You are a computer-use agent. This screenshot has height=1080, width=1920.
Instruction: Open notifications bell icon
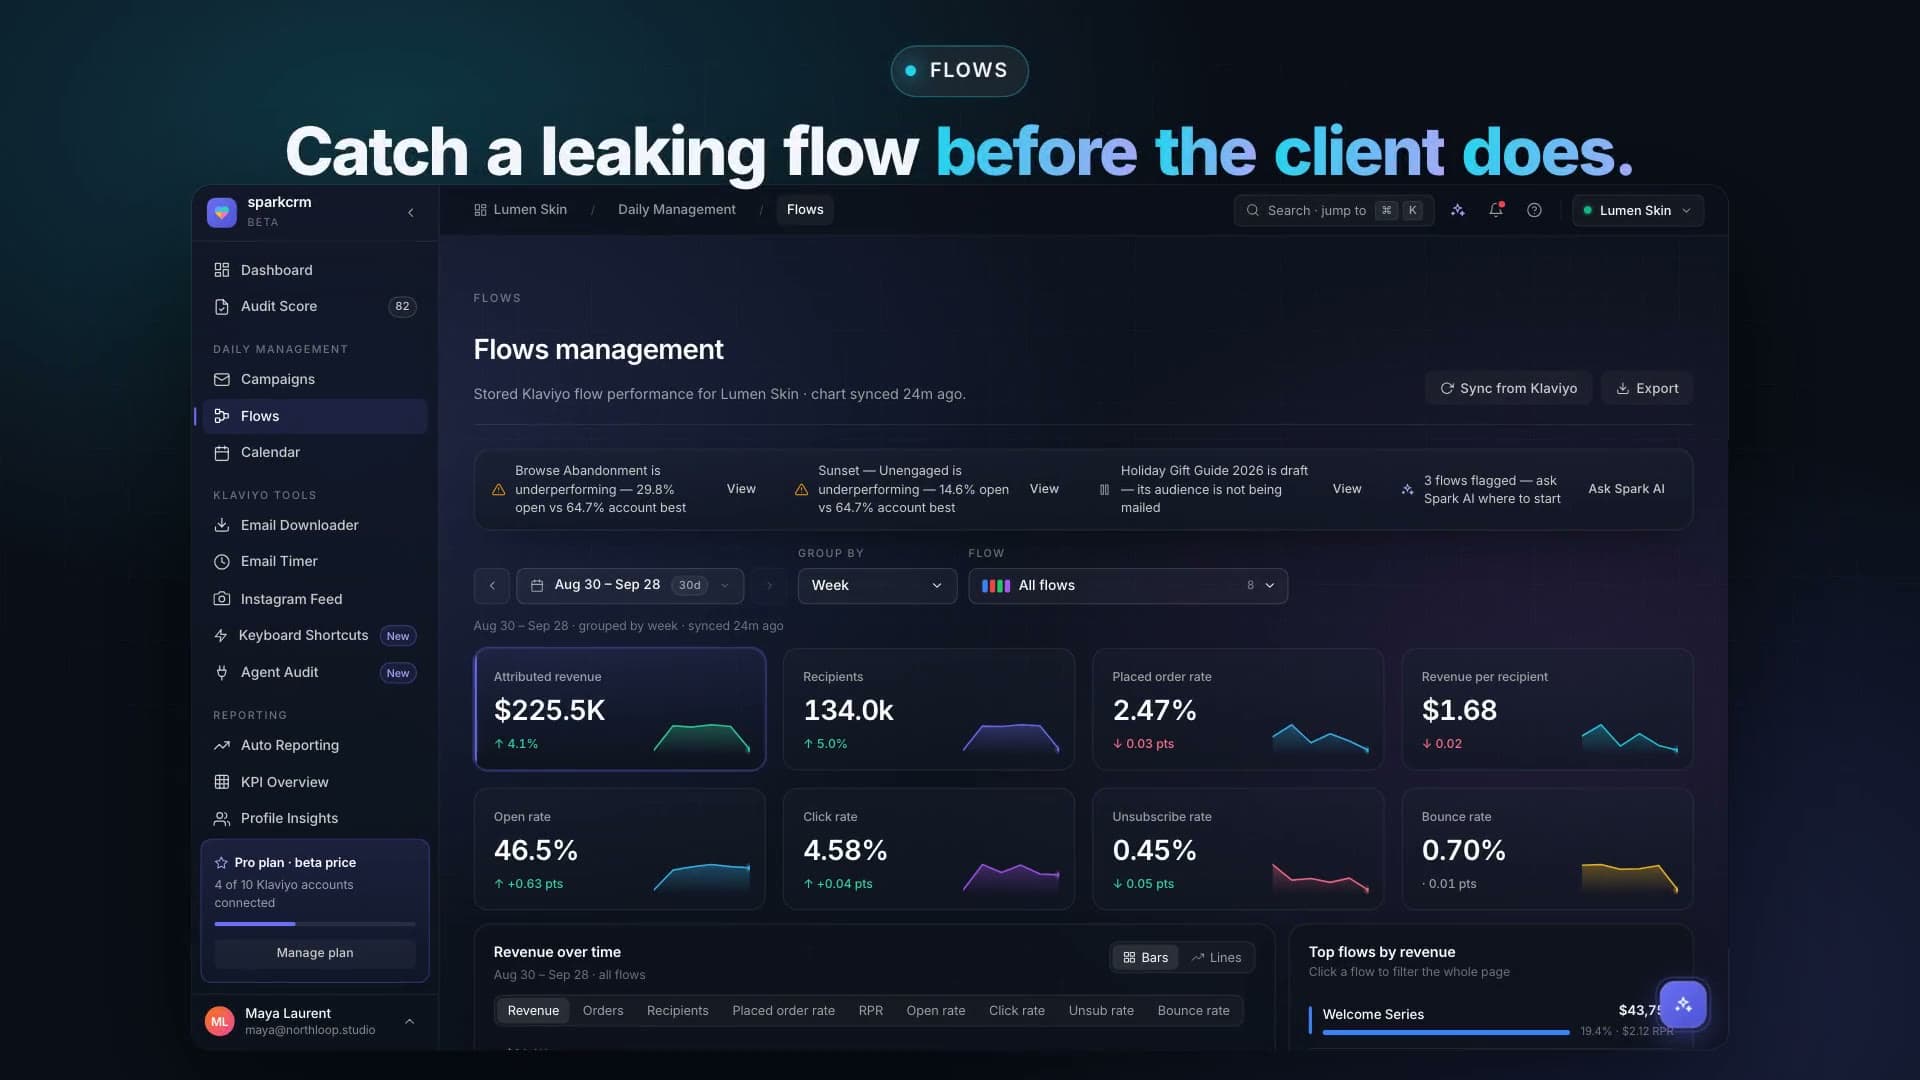tap(1496, 210)
